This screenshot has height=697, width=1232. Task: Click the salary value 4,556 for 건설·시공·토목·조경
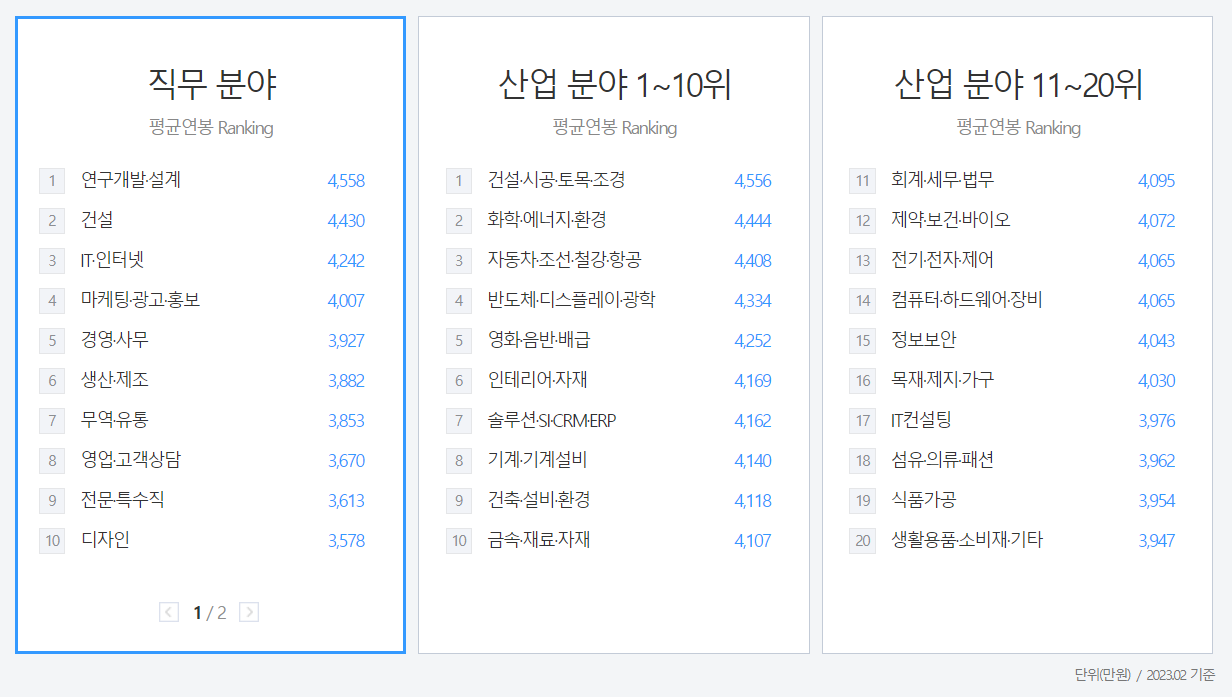pos(753,180)
